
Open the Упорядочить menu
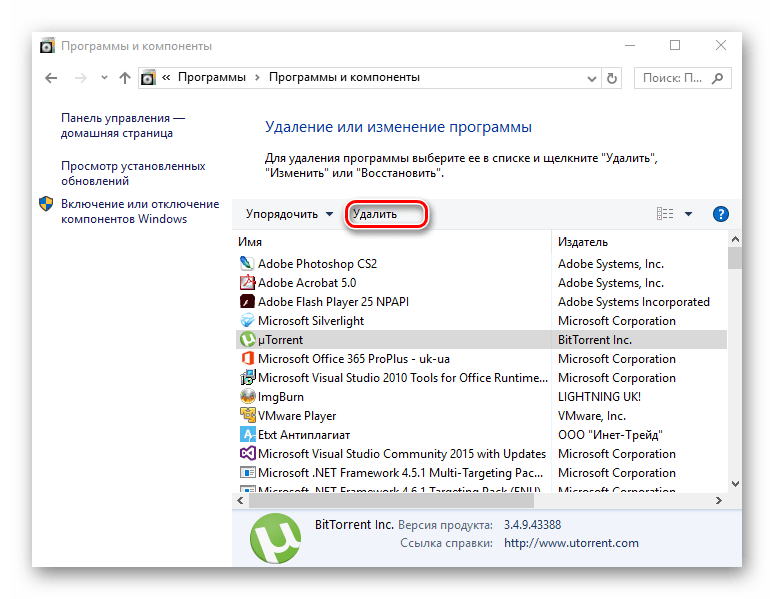click(289, 214)
